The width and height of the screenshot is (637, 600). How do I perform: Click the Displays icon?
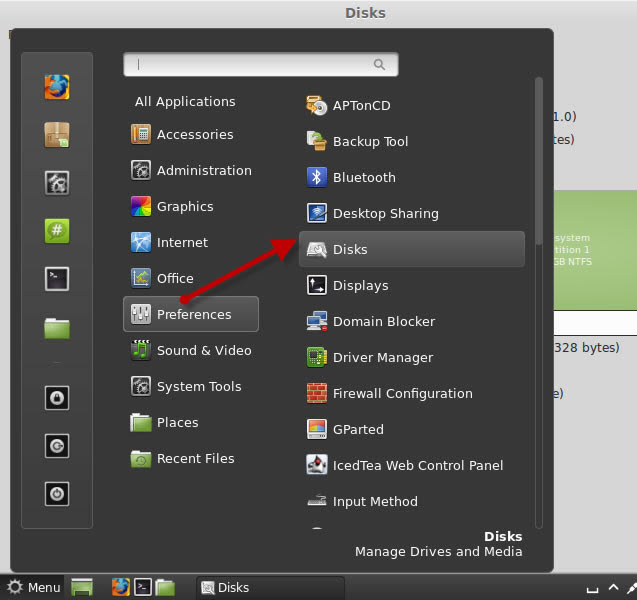316,285
